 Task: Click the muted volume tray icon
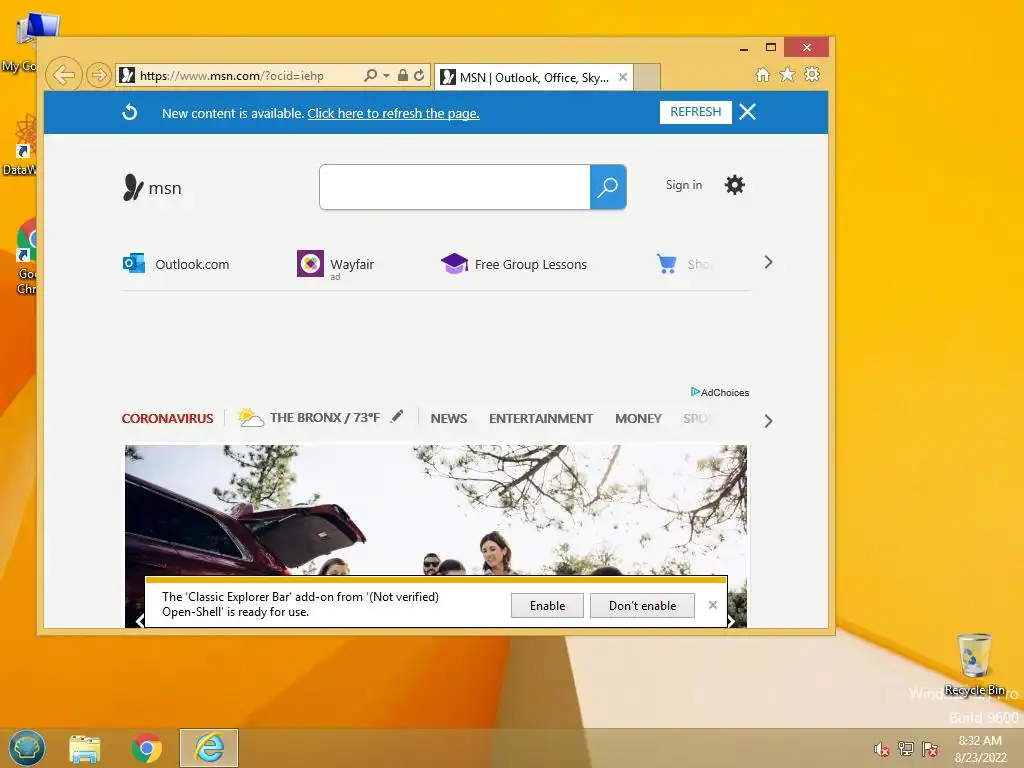tap(882, 749)
